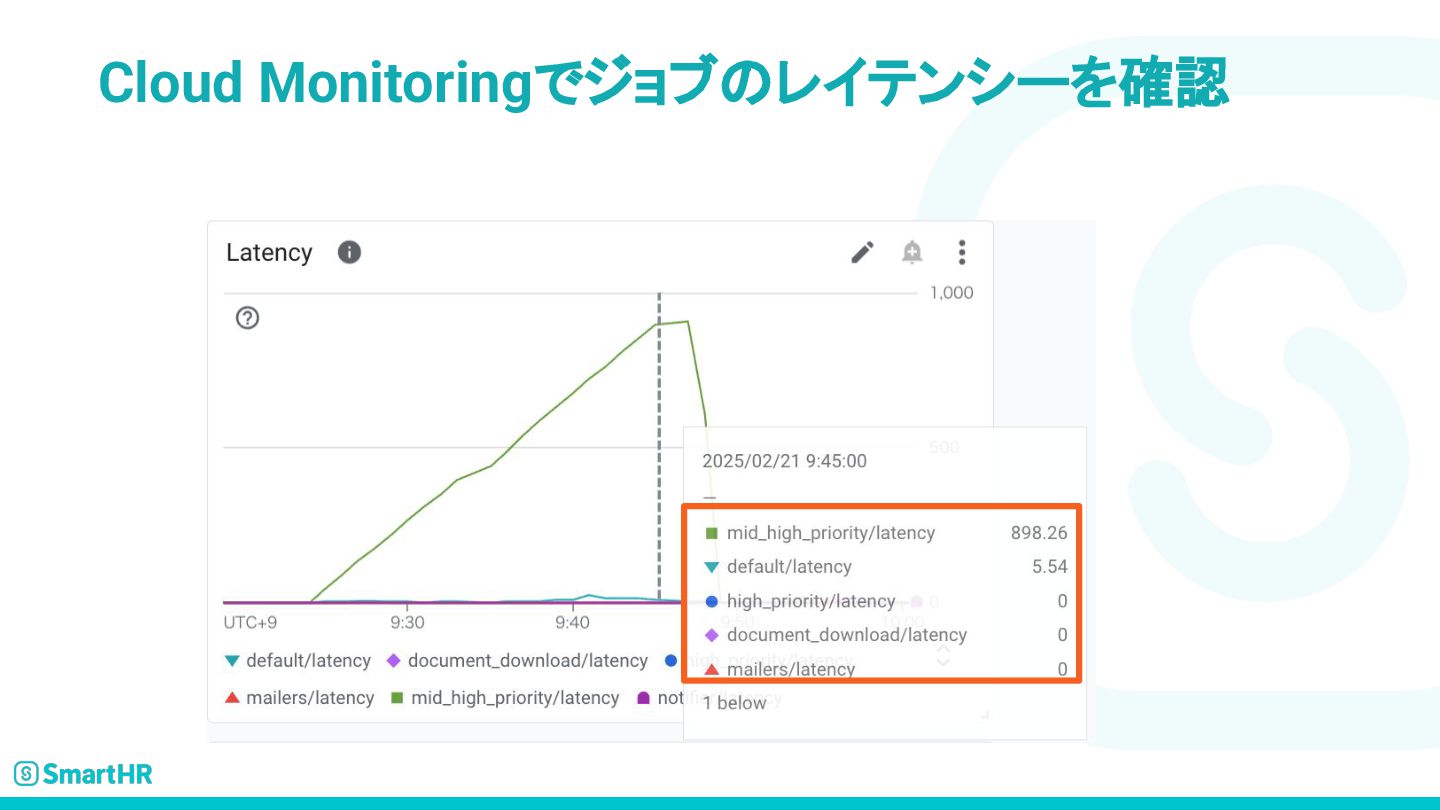Click the Latency info icon
Screen dimensions: 1440x810
point(349,252)
